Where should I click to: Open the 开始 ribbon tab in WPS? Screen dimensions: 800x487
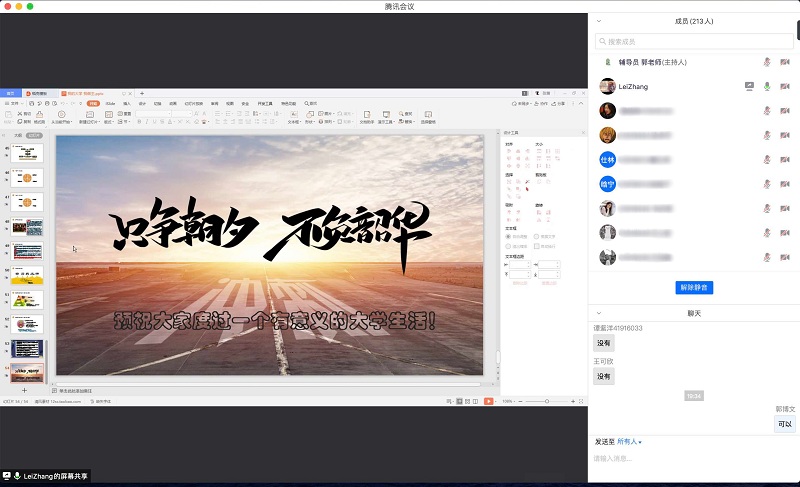93,103
